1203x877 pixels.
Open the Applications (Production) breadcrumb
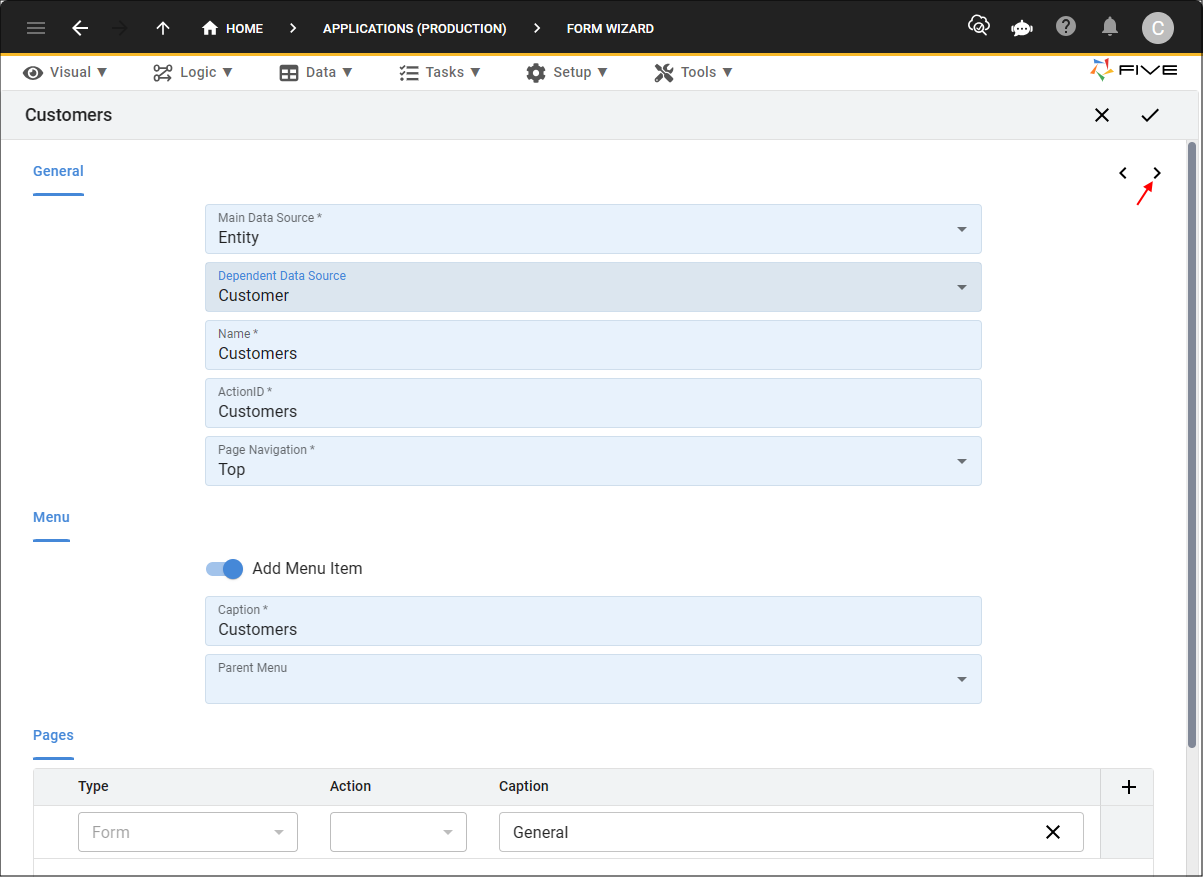[414, 28]
